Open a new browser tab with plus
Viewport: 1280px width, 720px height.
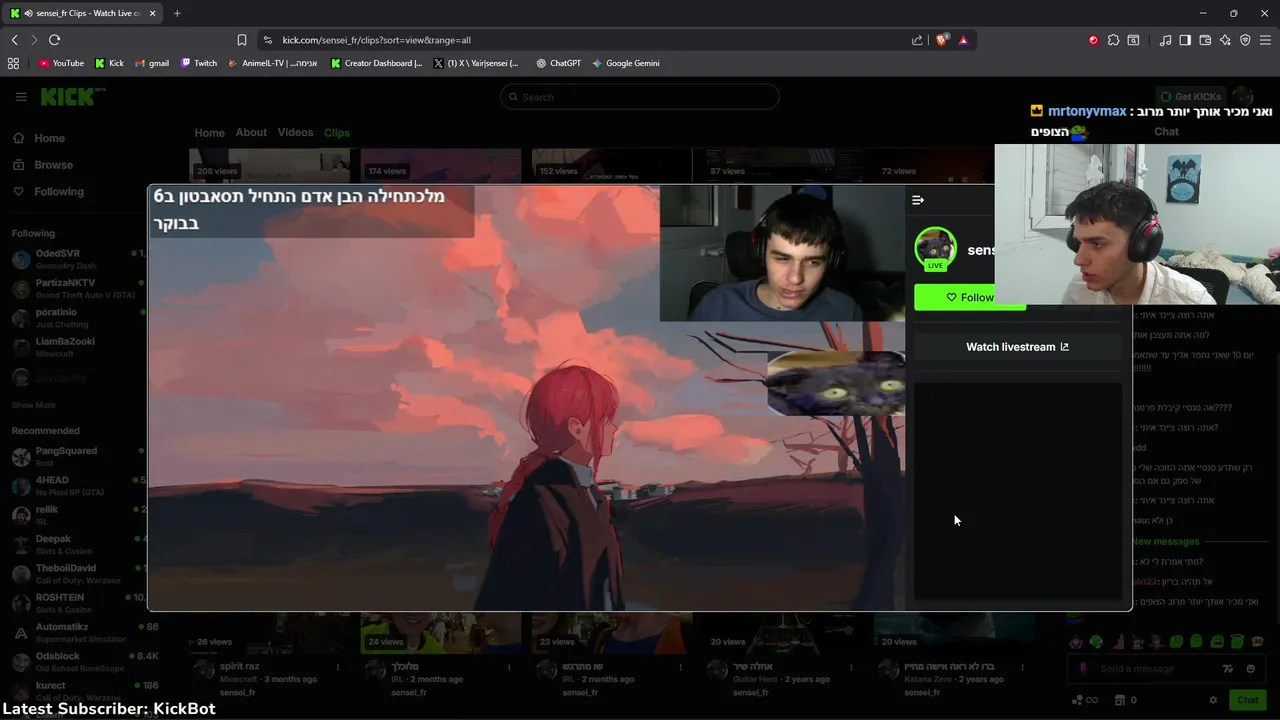177,13
